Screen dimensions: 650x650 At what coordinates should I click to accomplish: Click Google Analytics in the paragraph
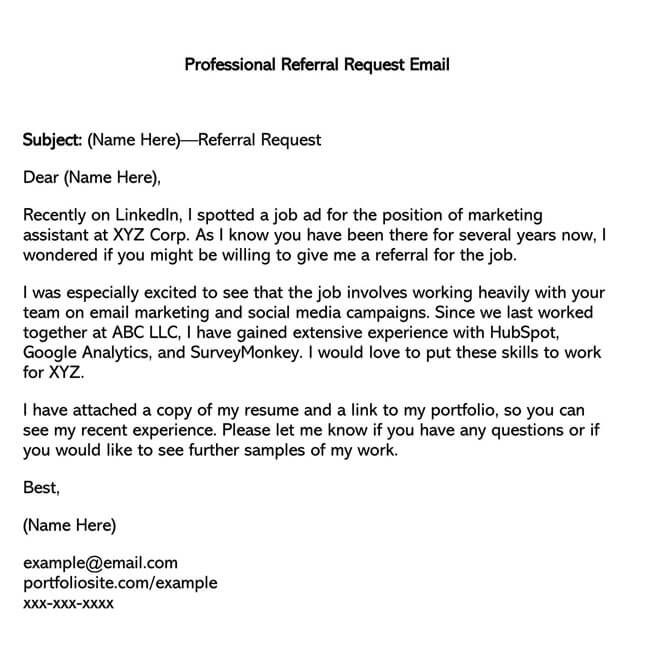coord(87,353)
